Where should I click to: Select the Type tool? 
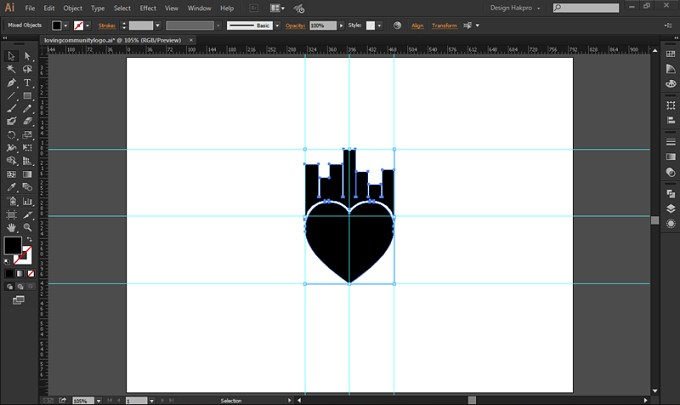coord(27,82)
